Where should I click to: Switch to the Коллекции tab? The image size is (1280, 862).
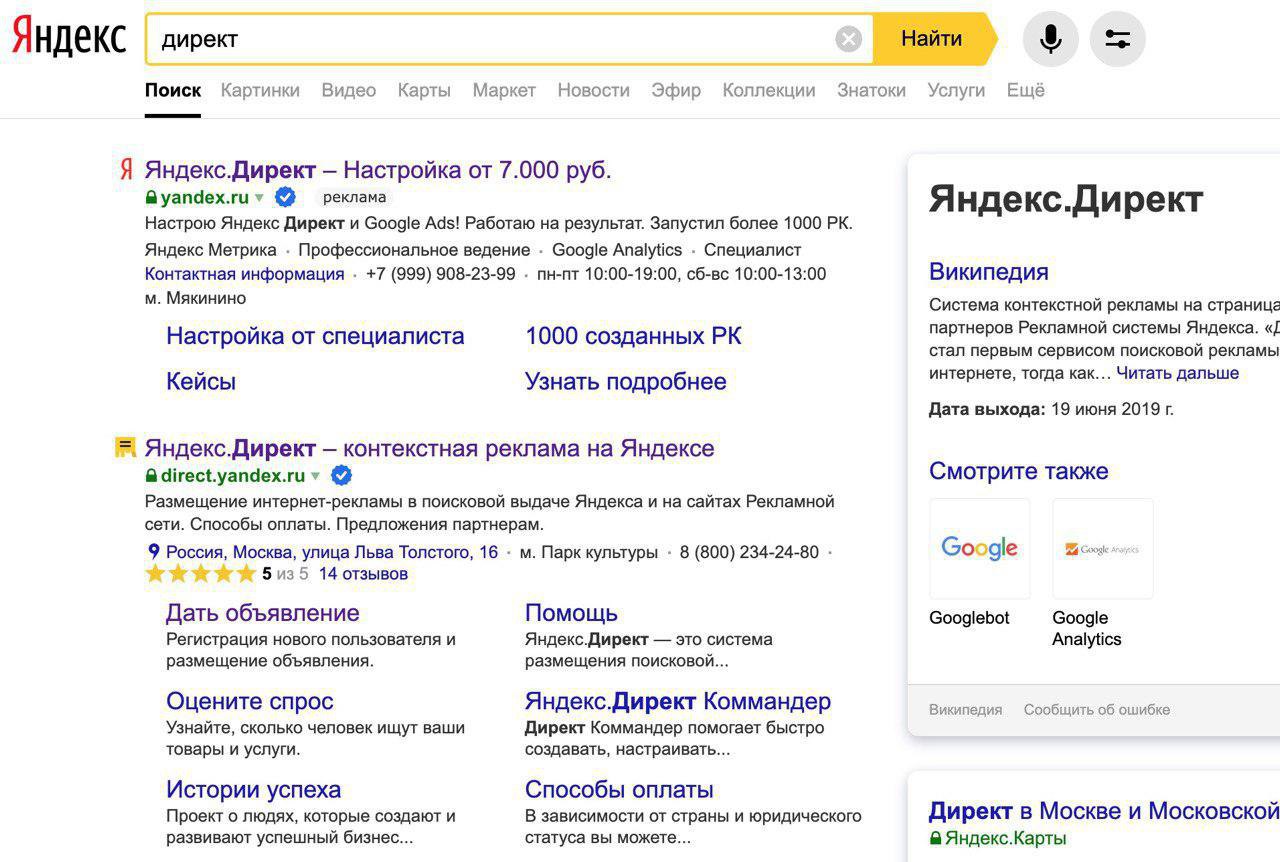coord(769,90)
